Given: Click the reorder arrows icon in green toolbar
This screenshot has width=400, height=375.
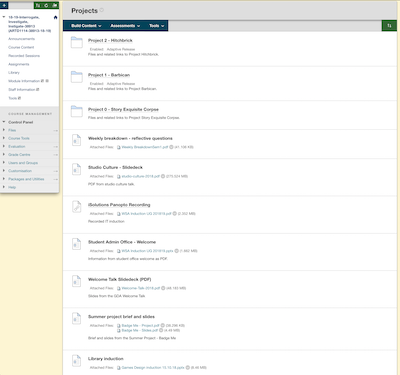Looking at the screenshot, I should click(38, 5).
